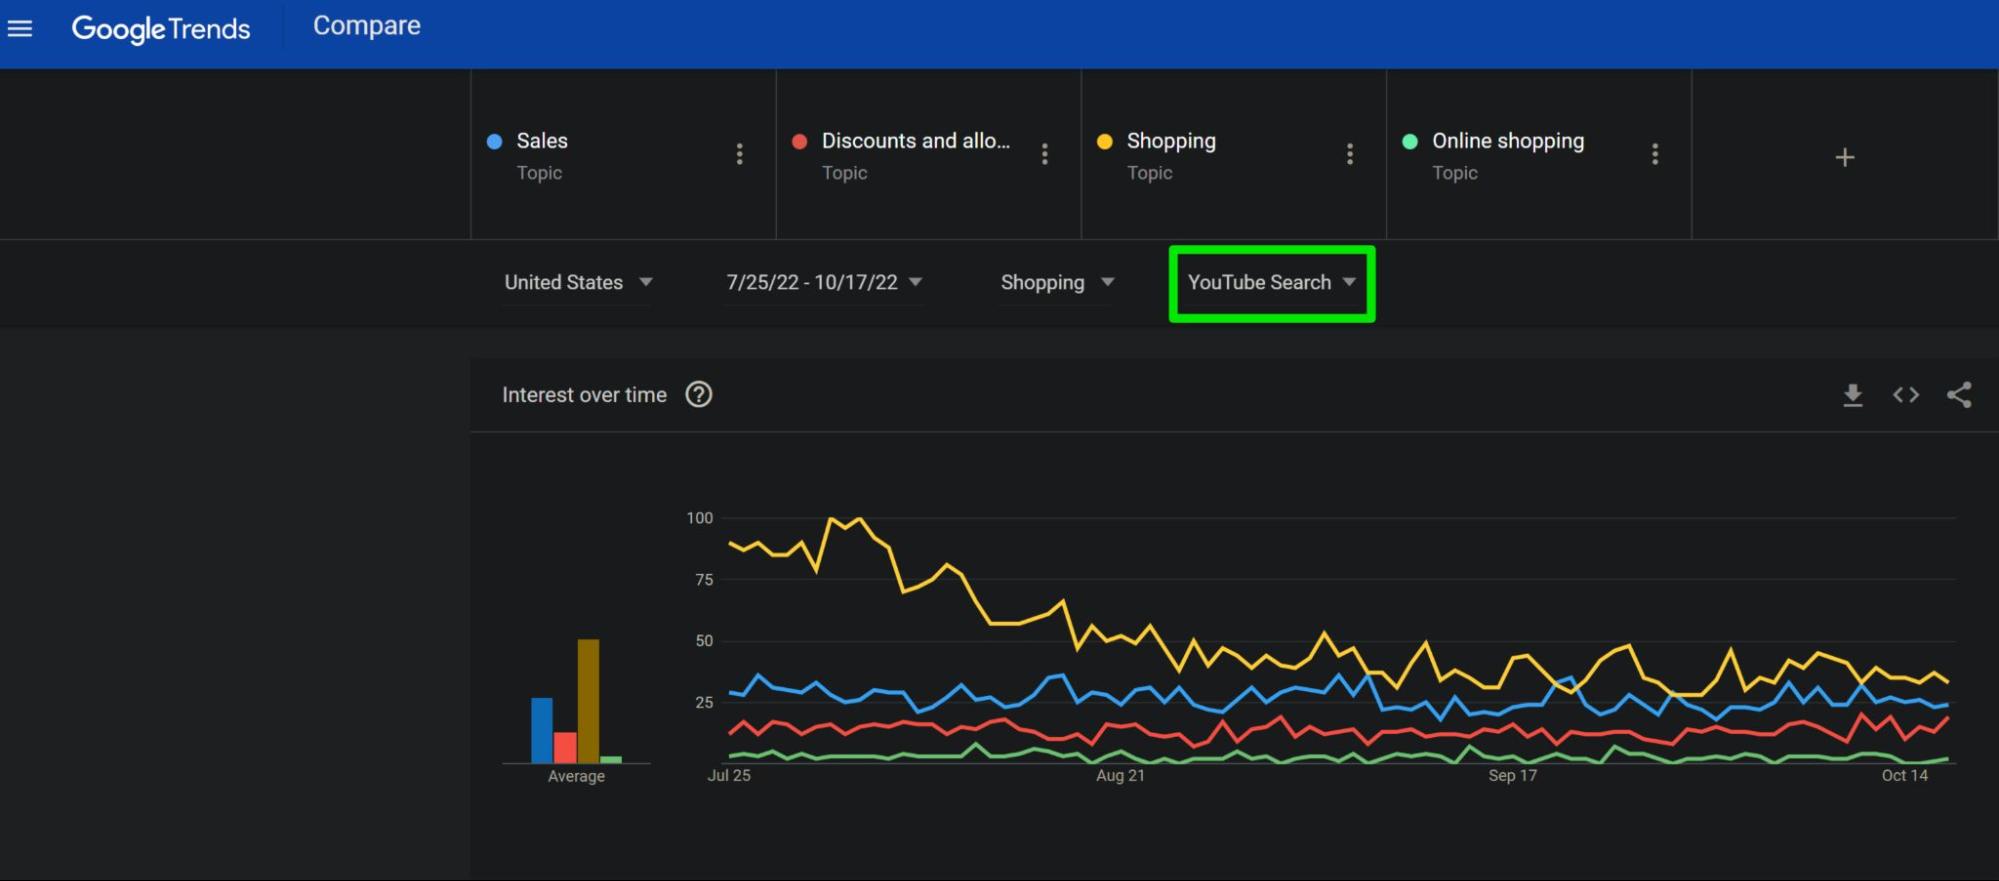The height and width of the screenshot is (881, 1999).
Task: Open the YouTube Search type dropdown
Action: tap(1271, 283)
